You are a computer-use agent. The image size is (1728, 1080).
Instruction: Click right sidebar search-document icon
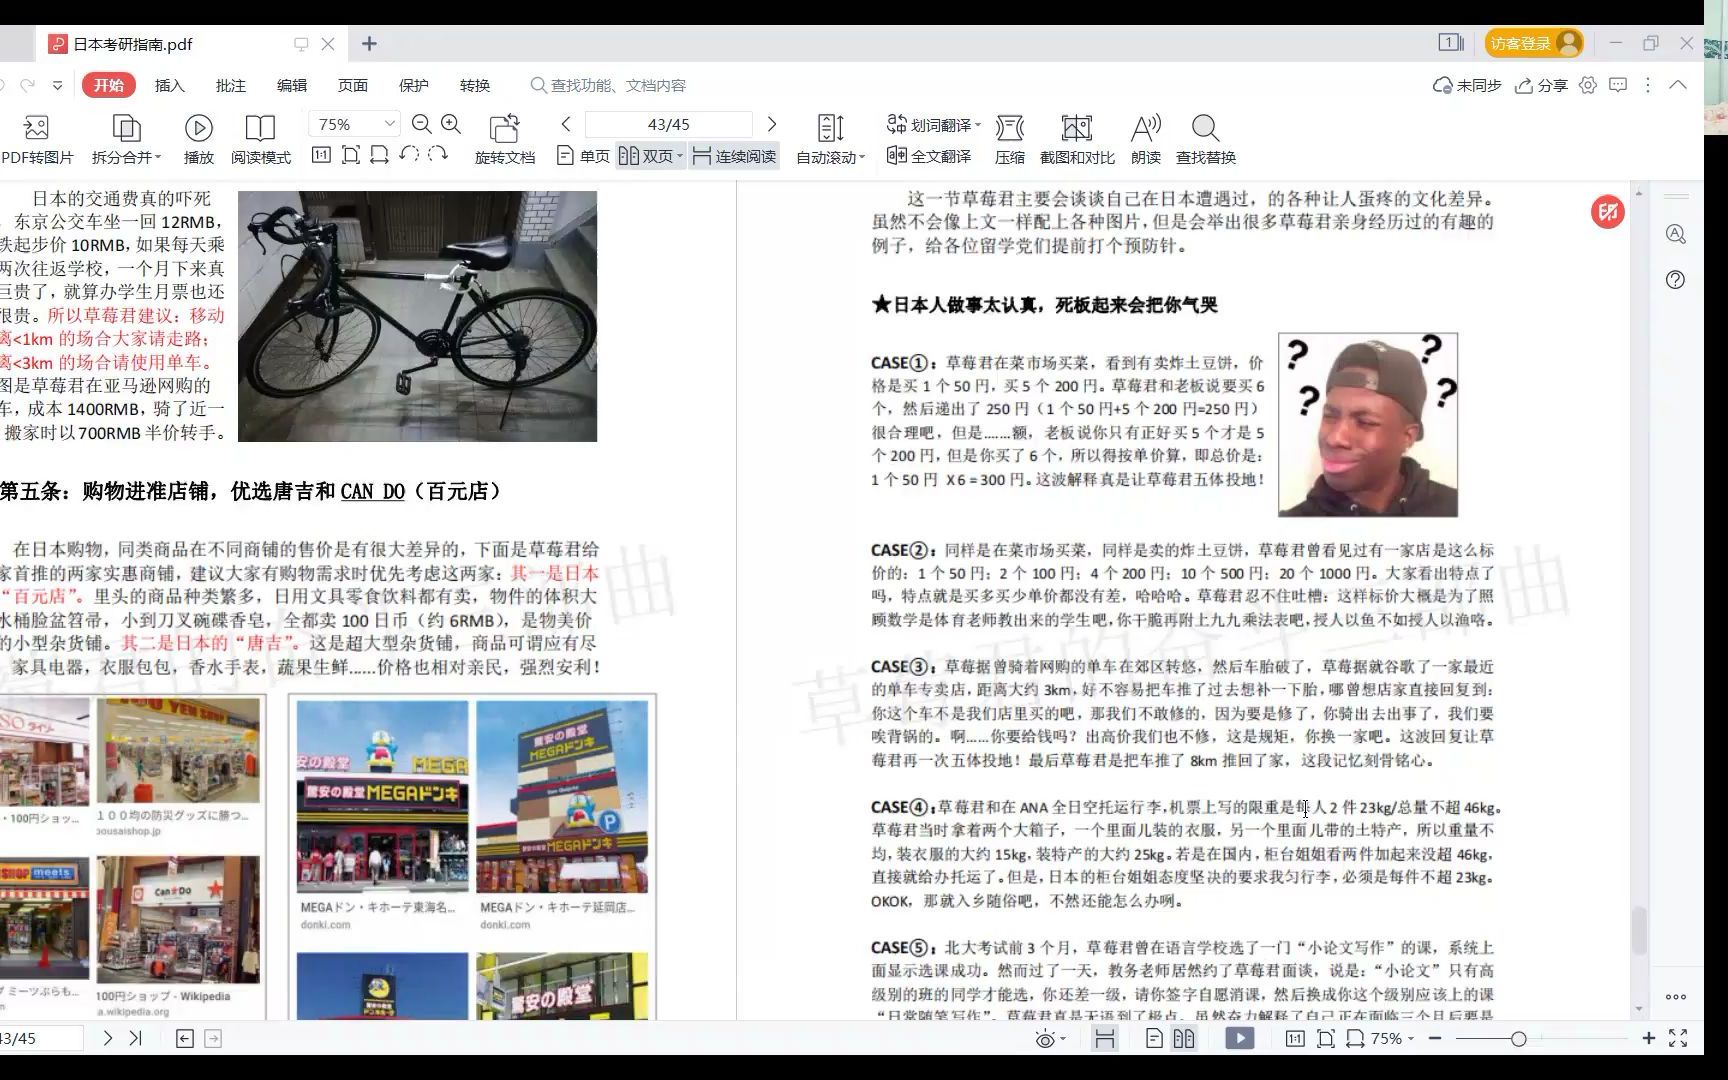click(1676, 234)
